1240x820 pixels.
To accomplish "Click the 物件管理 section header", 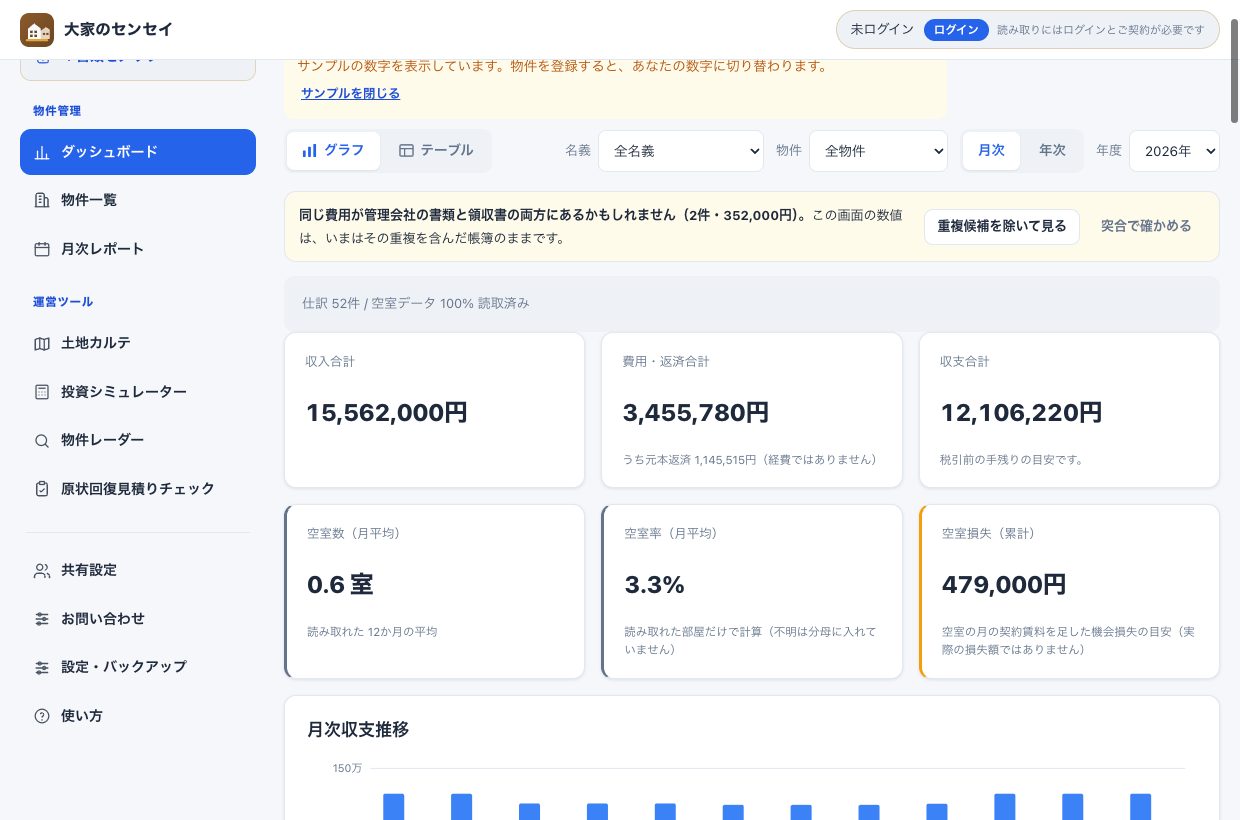I will pos(57,111).
